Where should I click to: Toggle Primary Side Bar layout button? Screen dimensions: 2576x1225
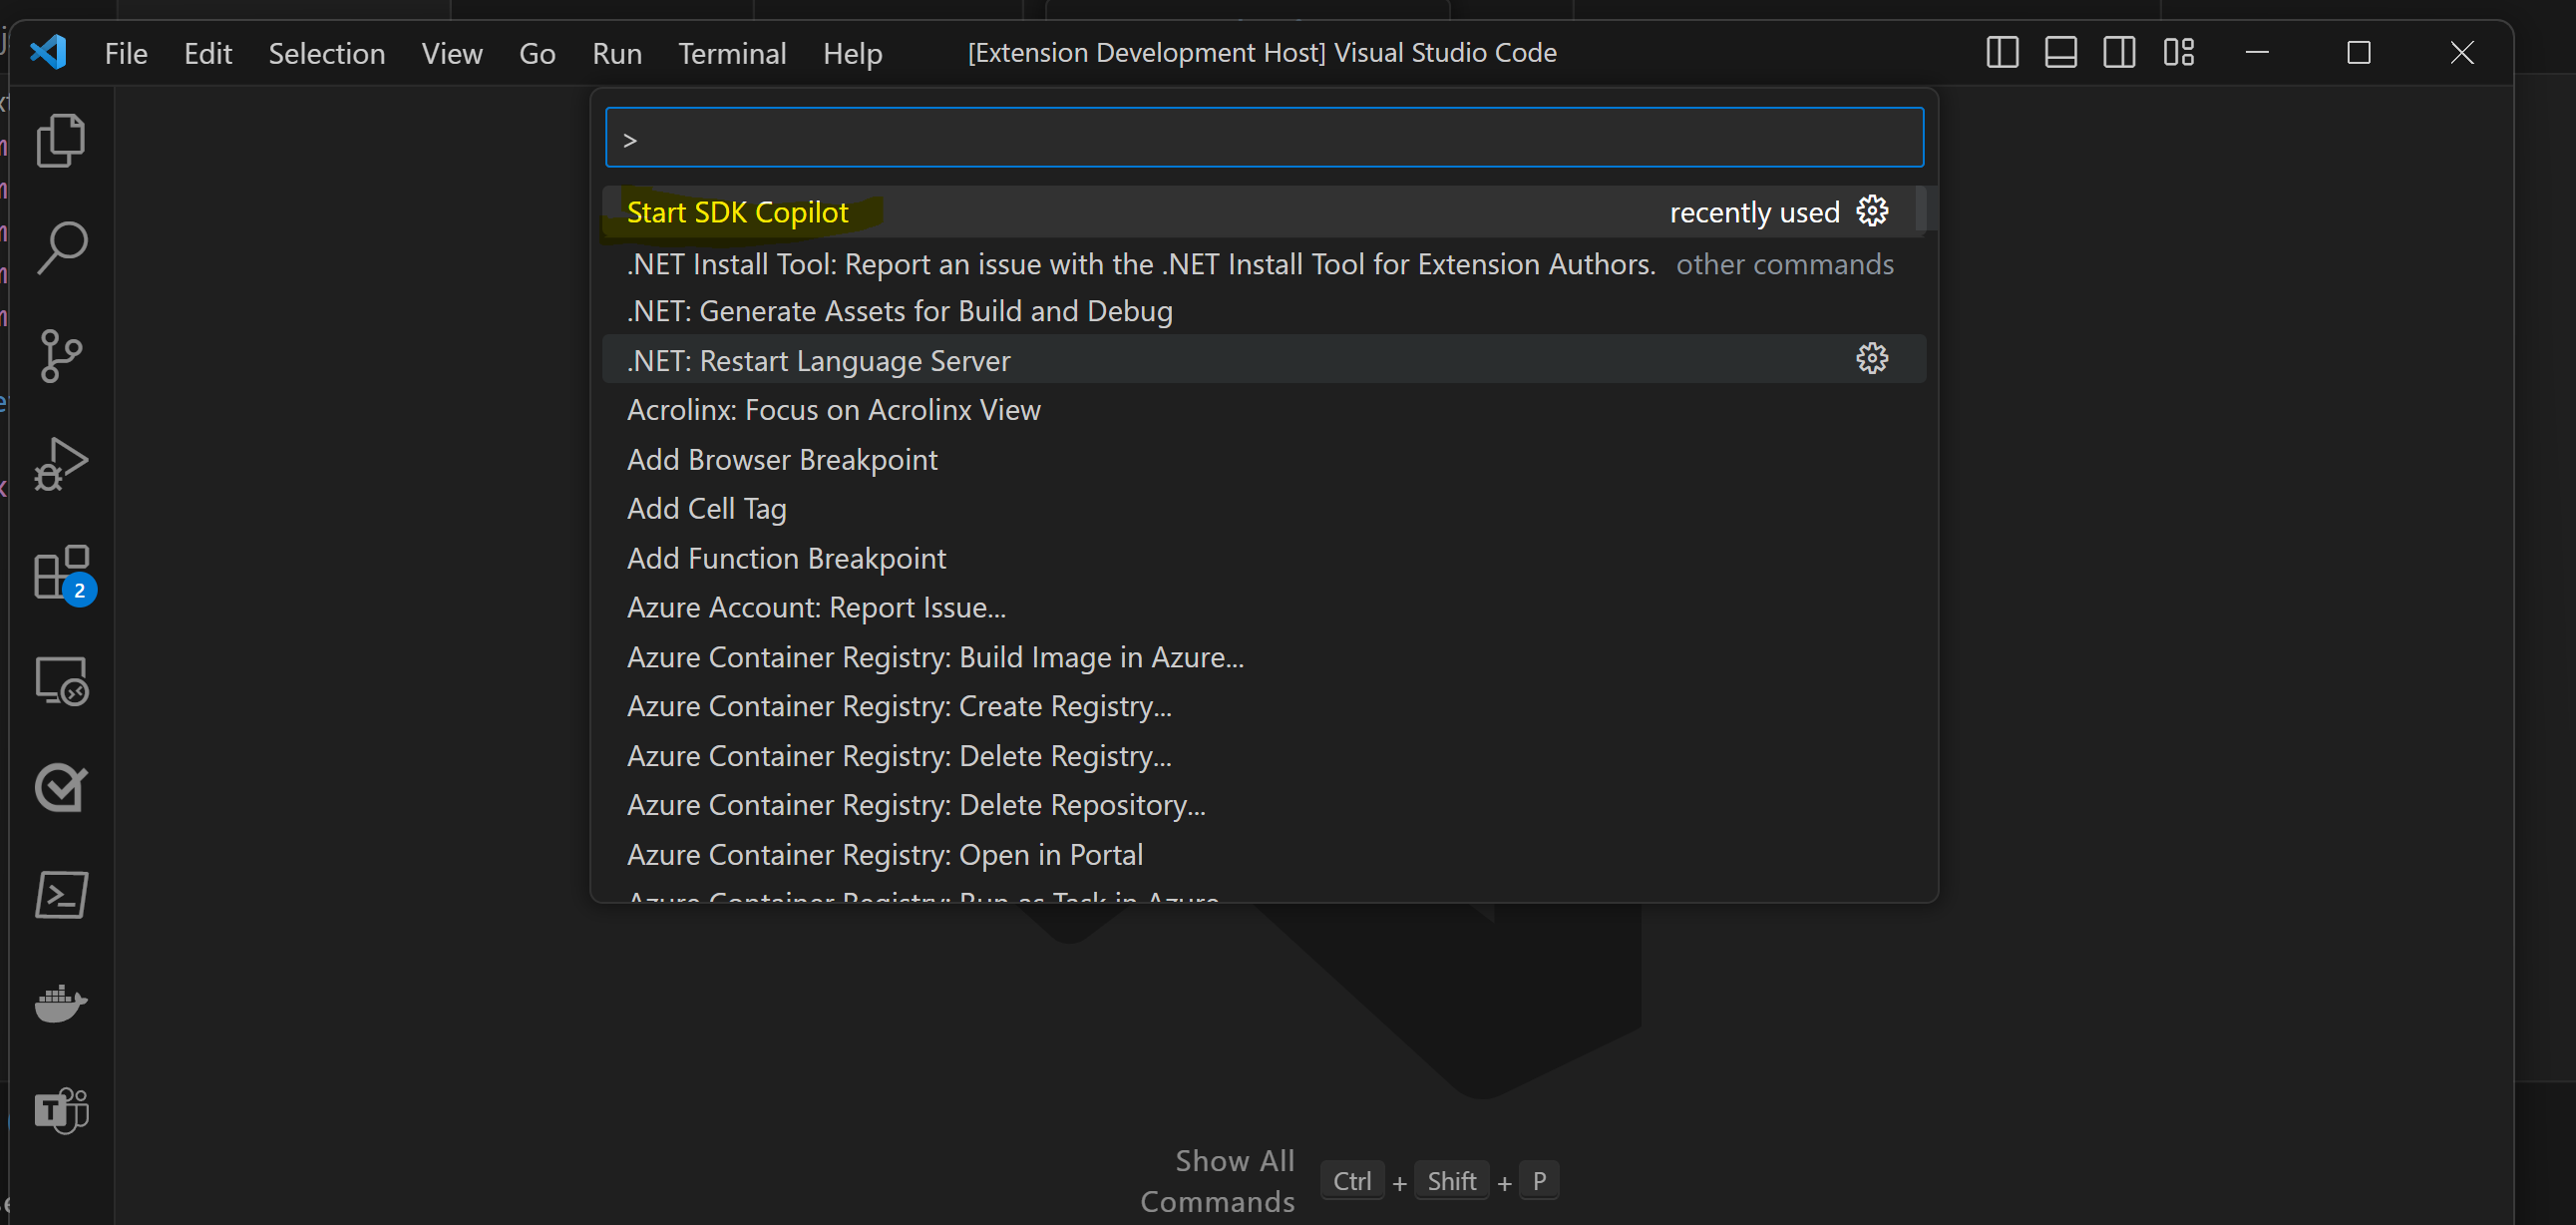2002,52
